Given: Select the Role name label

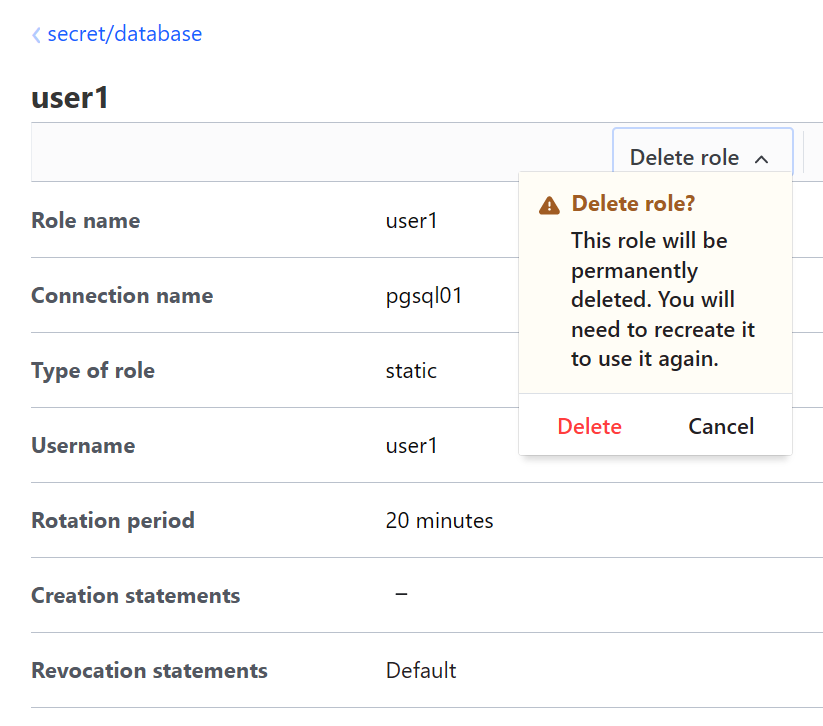Looking at the screenshot, I should 85,220.
